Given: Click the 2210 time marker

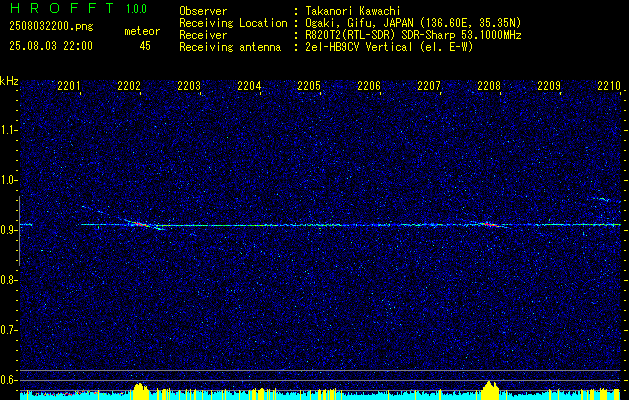Looking at the screenshot, I should [609, 86].
